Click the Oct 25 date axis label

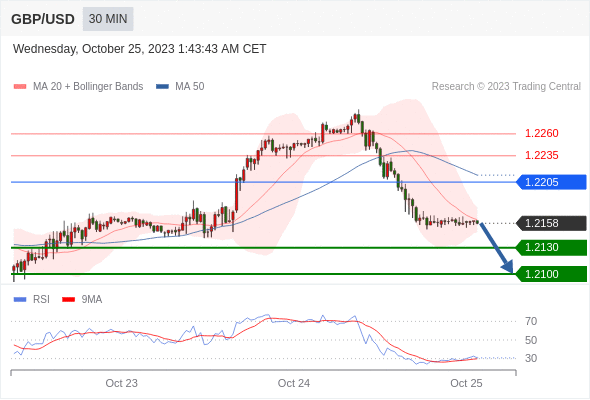coord(466,383)
